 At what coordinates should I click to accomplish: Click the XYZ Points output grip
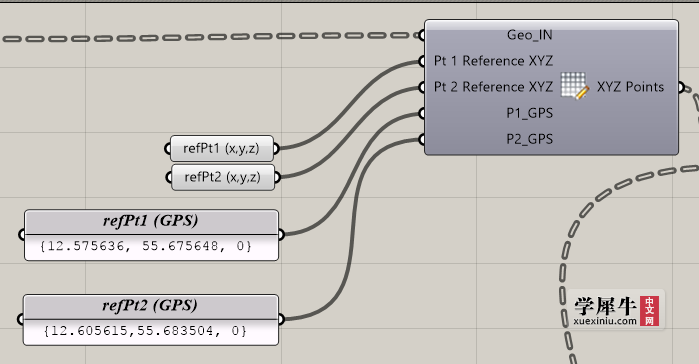[681, 87]
